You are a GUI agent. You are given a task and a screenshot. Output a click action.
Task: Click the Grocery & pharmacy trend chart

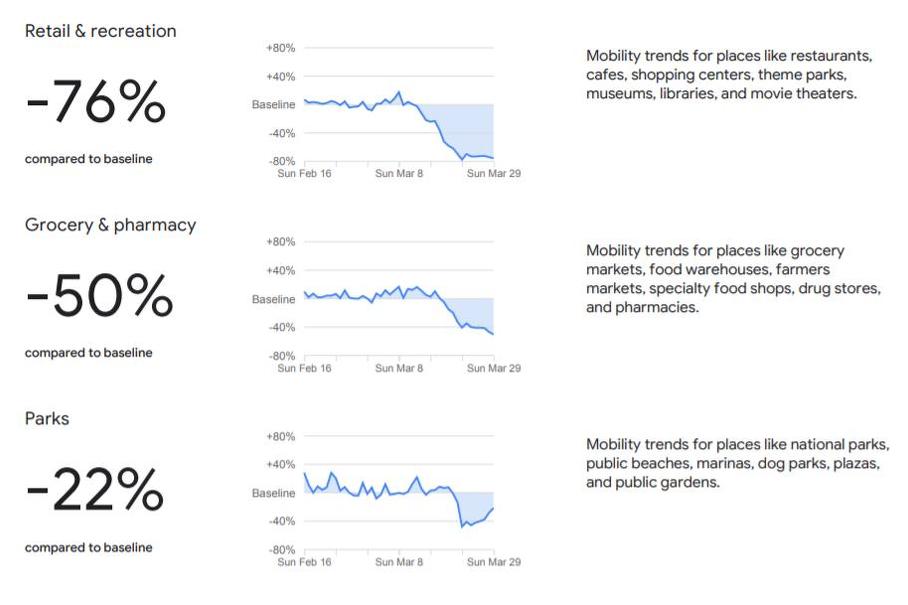coord(387,305)
